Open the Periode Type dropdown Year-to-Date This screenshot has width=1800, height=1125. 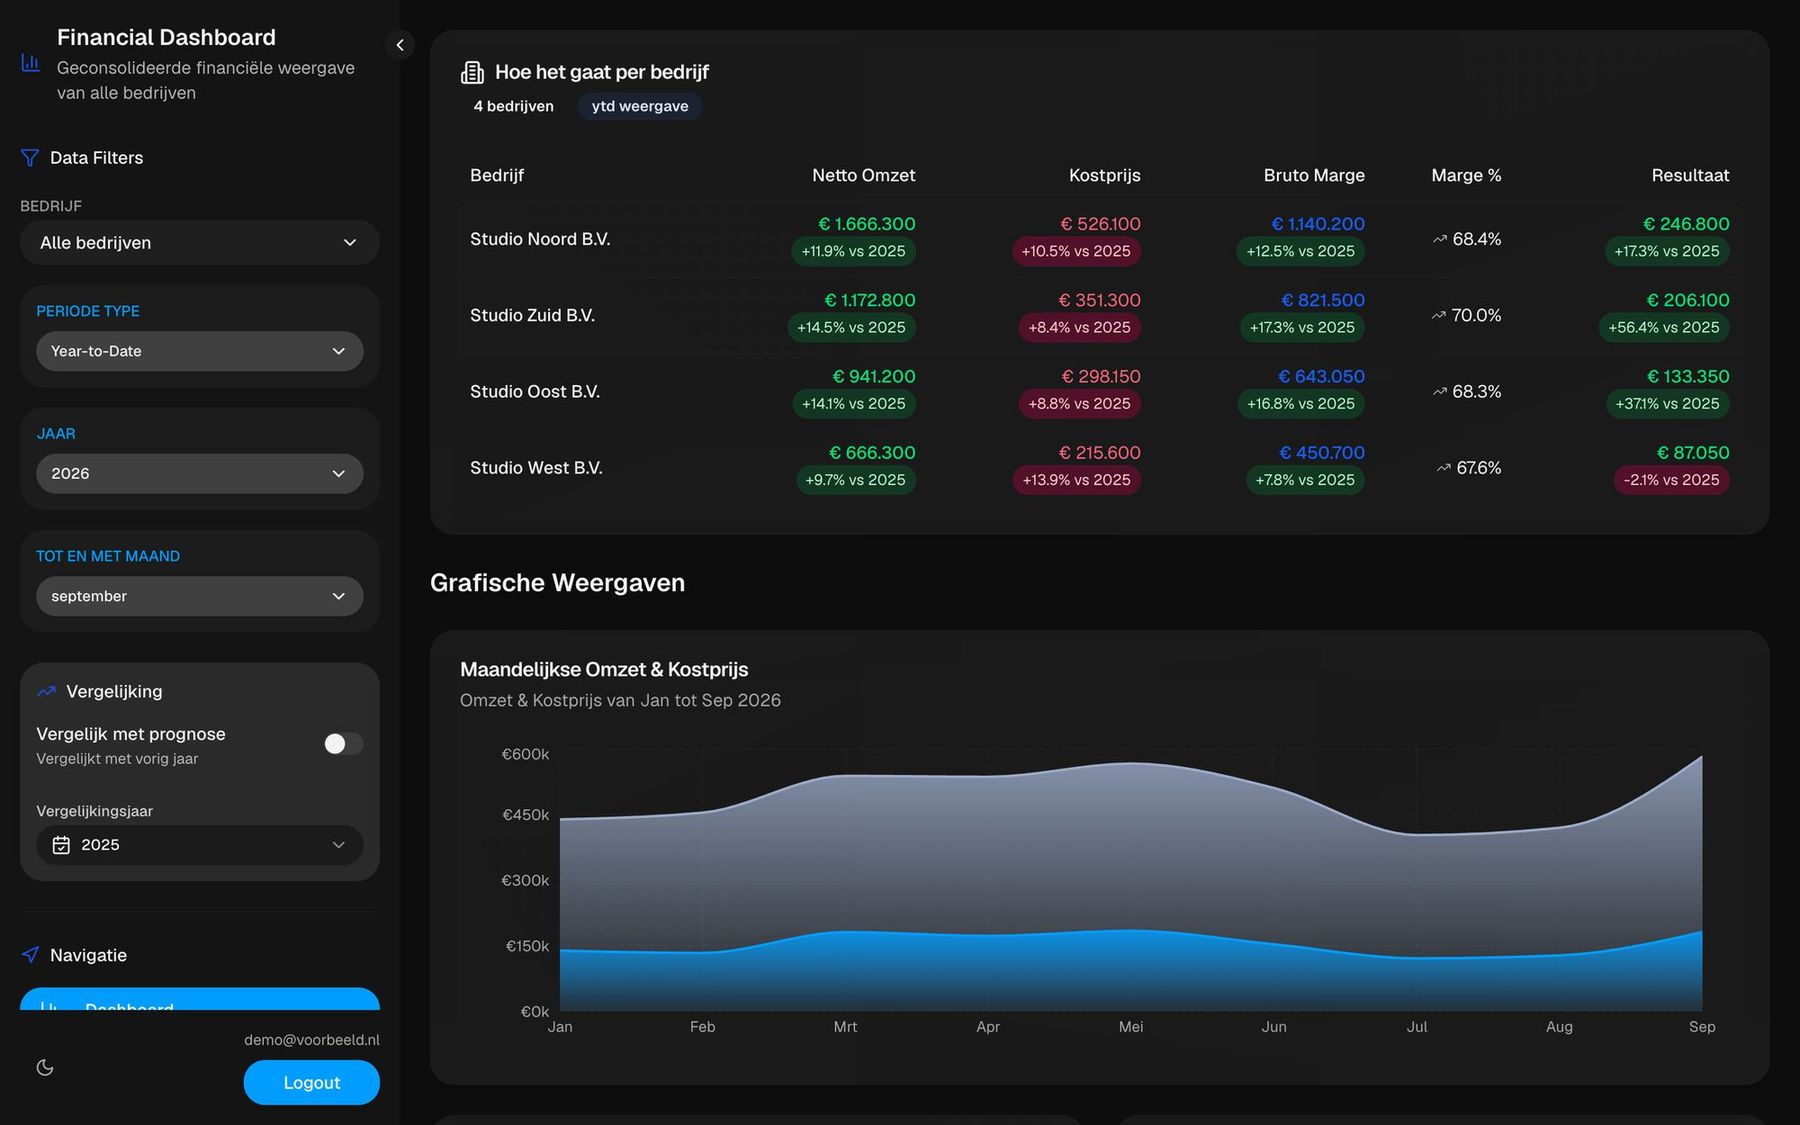tap(200, 351)
